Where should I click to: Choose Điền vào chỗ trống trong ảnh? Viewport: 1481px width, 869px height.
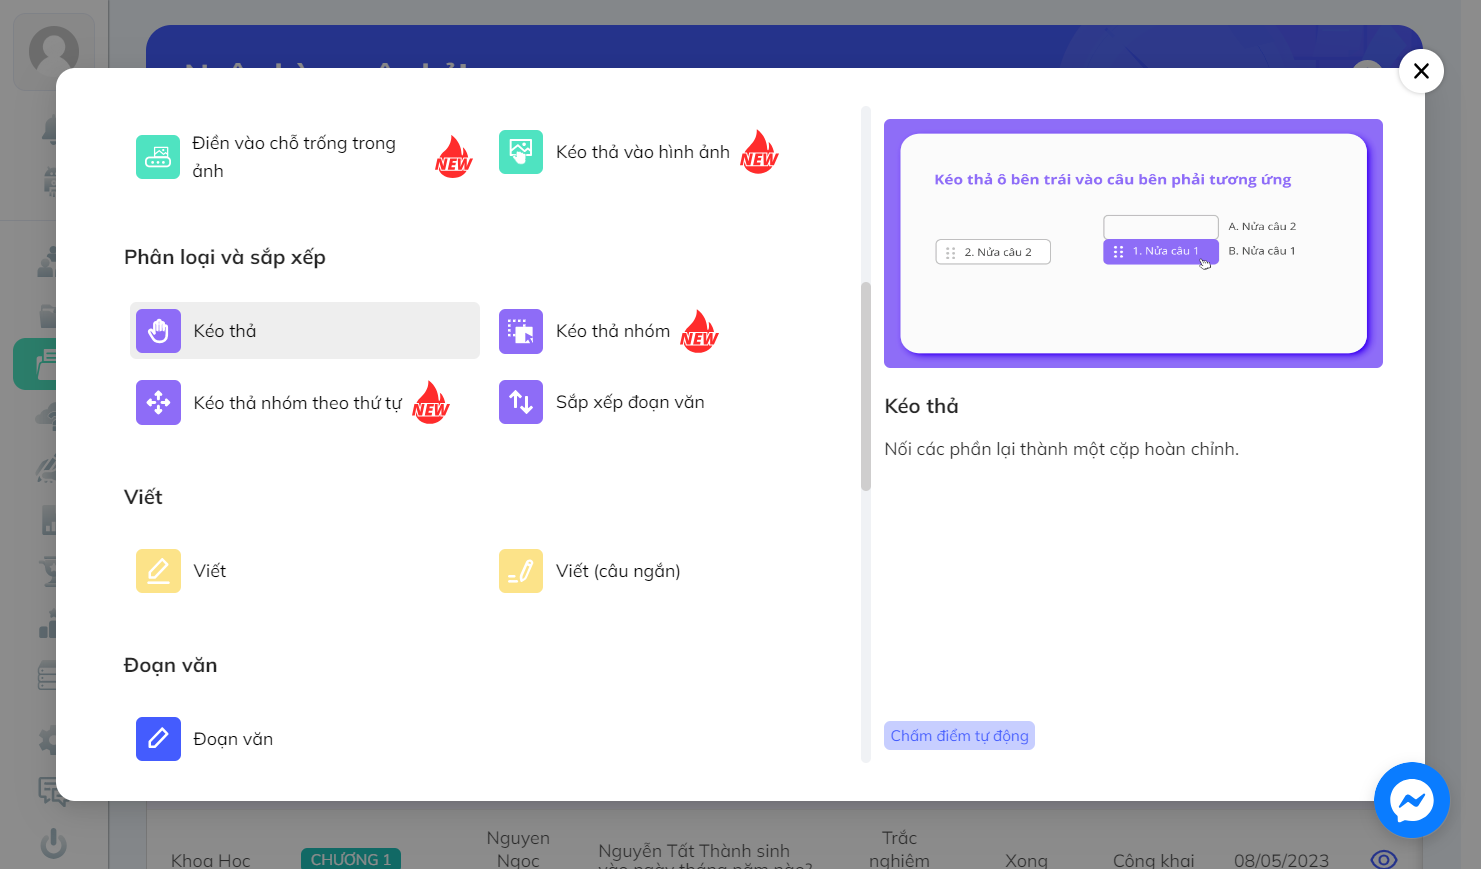[294, 157]
